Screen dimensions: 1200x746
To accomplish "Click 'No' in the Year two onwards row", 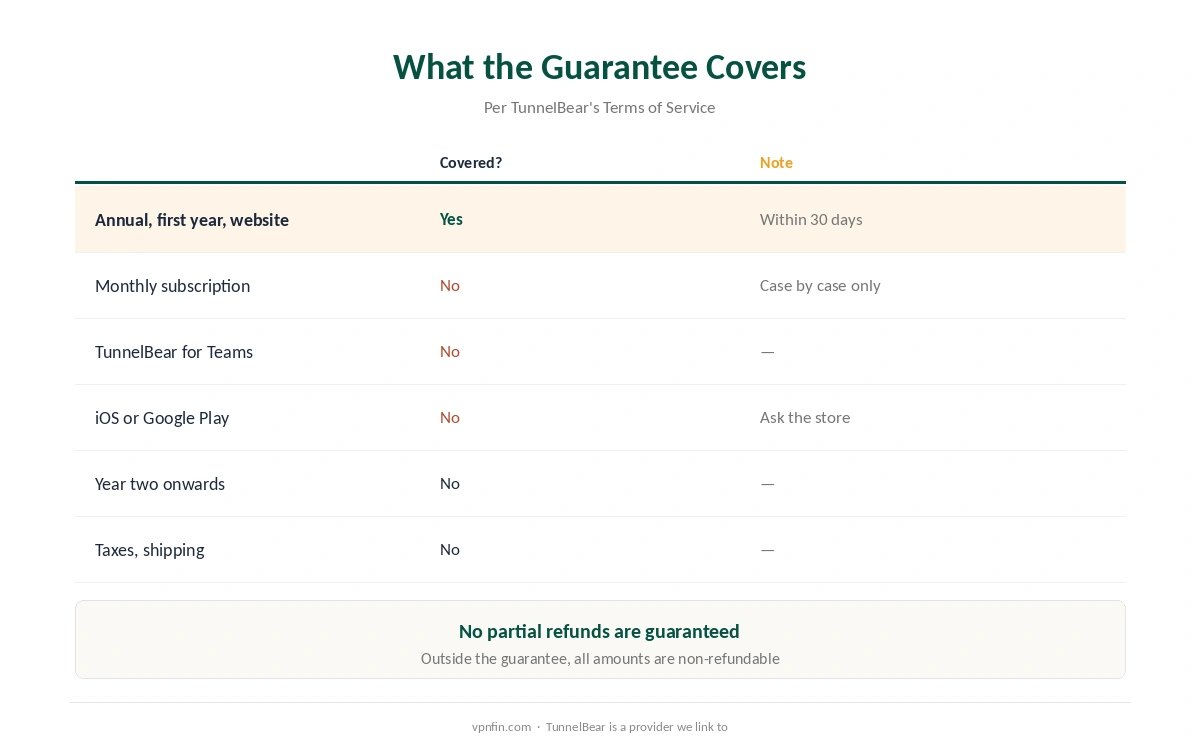I will [450, 483].
